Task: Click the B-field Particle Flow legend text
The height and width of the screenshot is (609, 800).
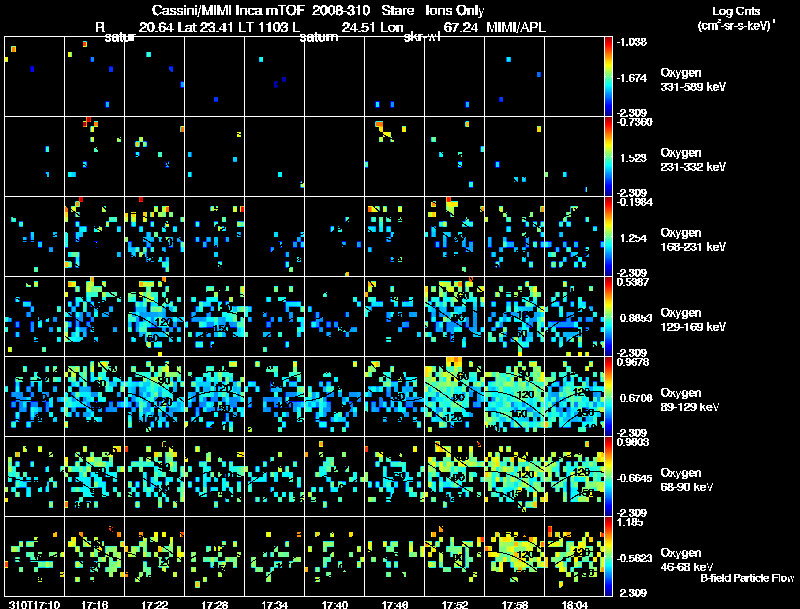Action: tap(747, 578)
